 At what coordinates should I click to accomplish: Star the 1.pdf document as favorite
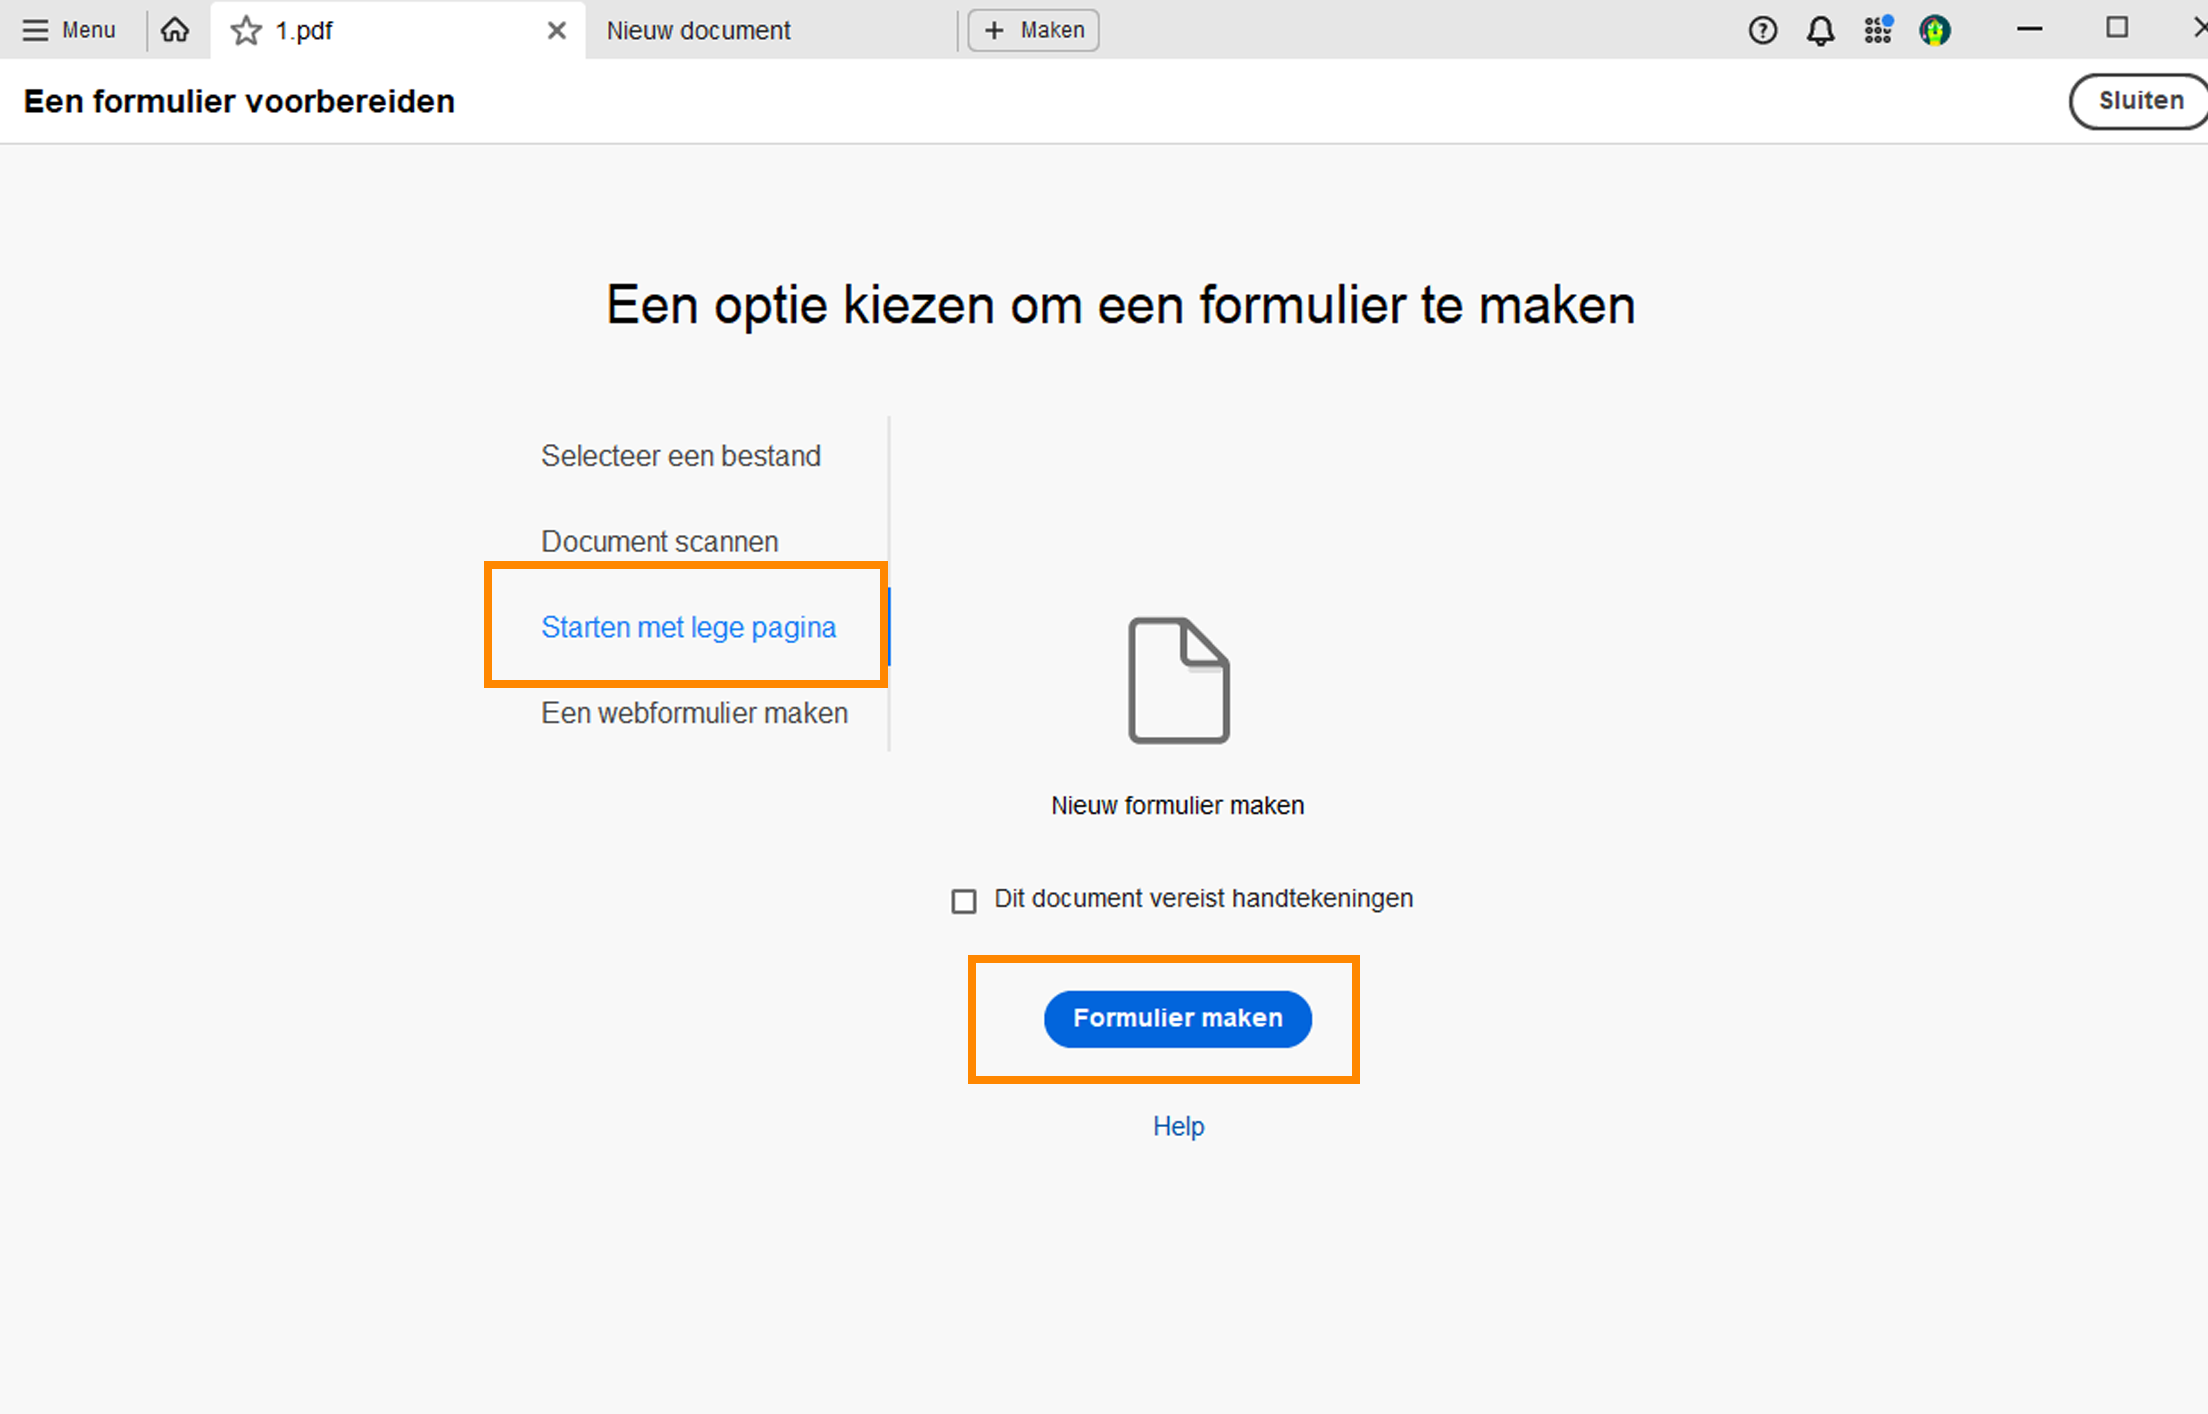click(x=245, y=30)
